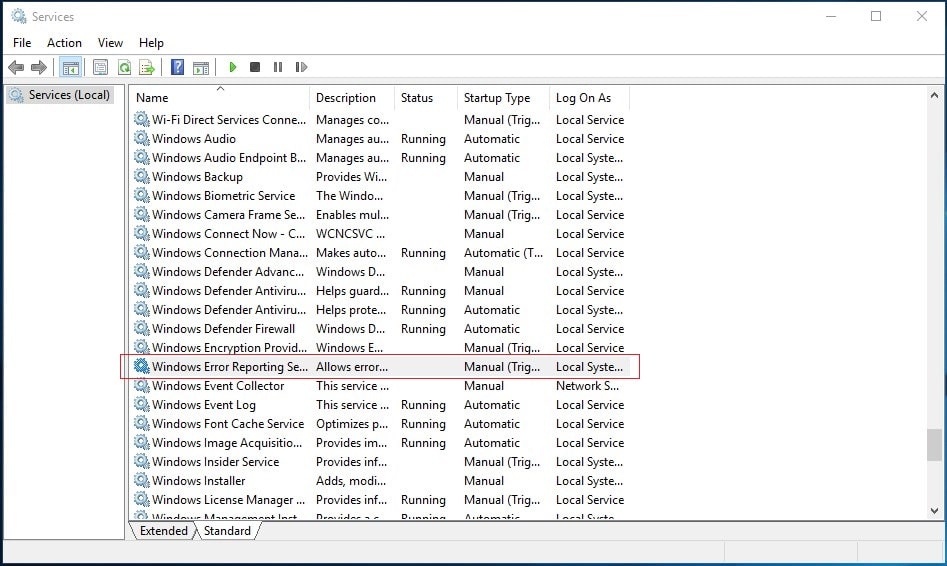Select the Windows Backup gear icon

point(141,176)
